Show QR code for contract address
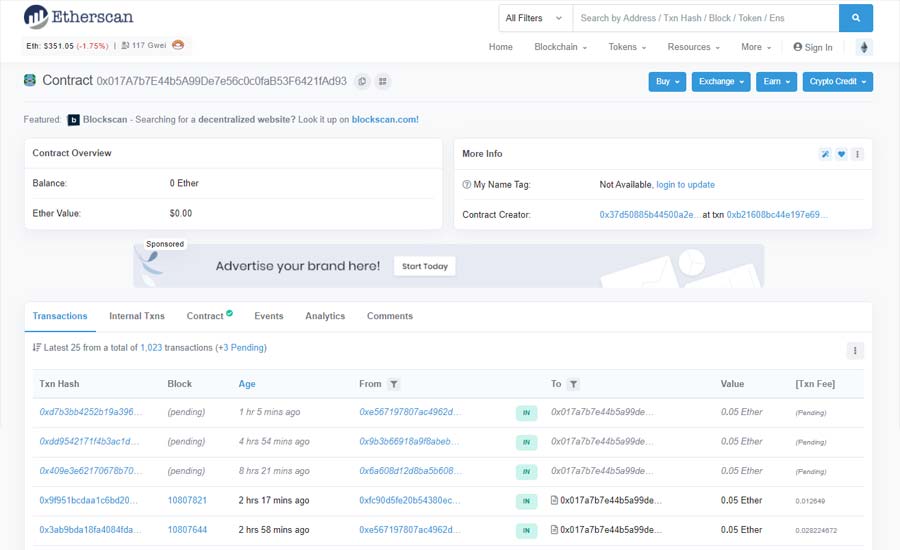Viewport: 900px width, 550px height. click(383, 82)
